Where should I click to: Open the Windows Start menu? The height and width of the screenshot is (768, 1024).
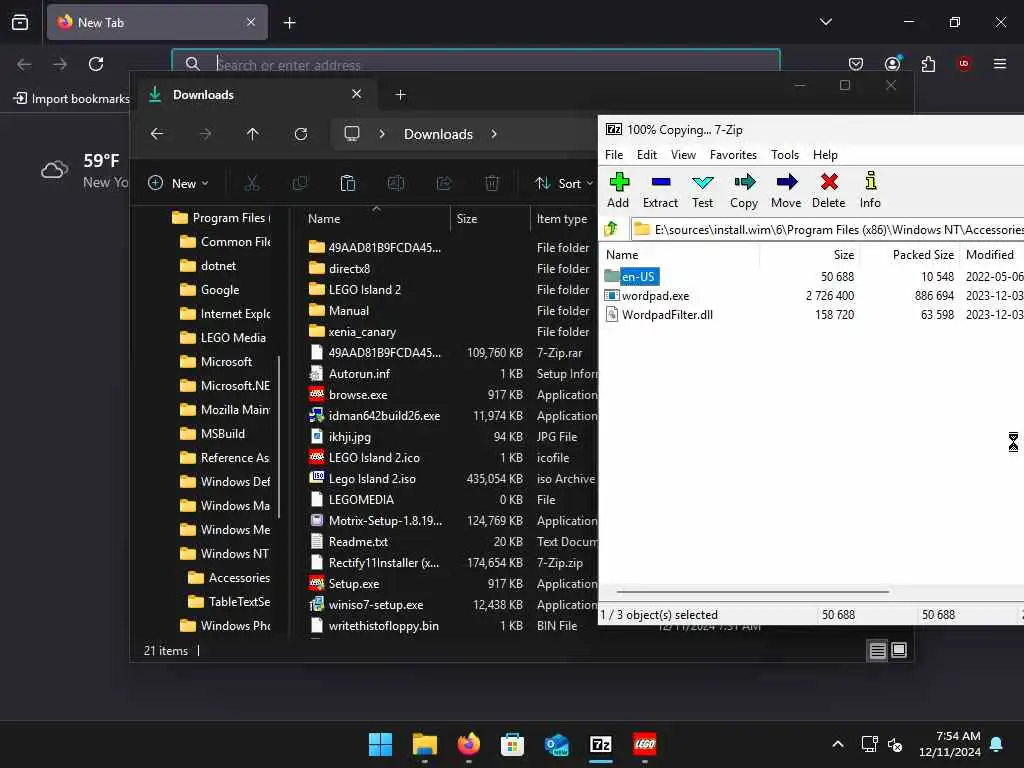pos(380,744)
